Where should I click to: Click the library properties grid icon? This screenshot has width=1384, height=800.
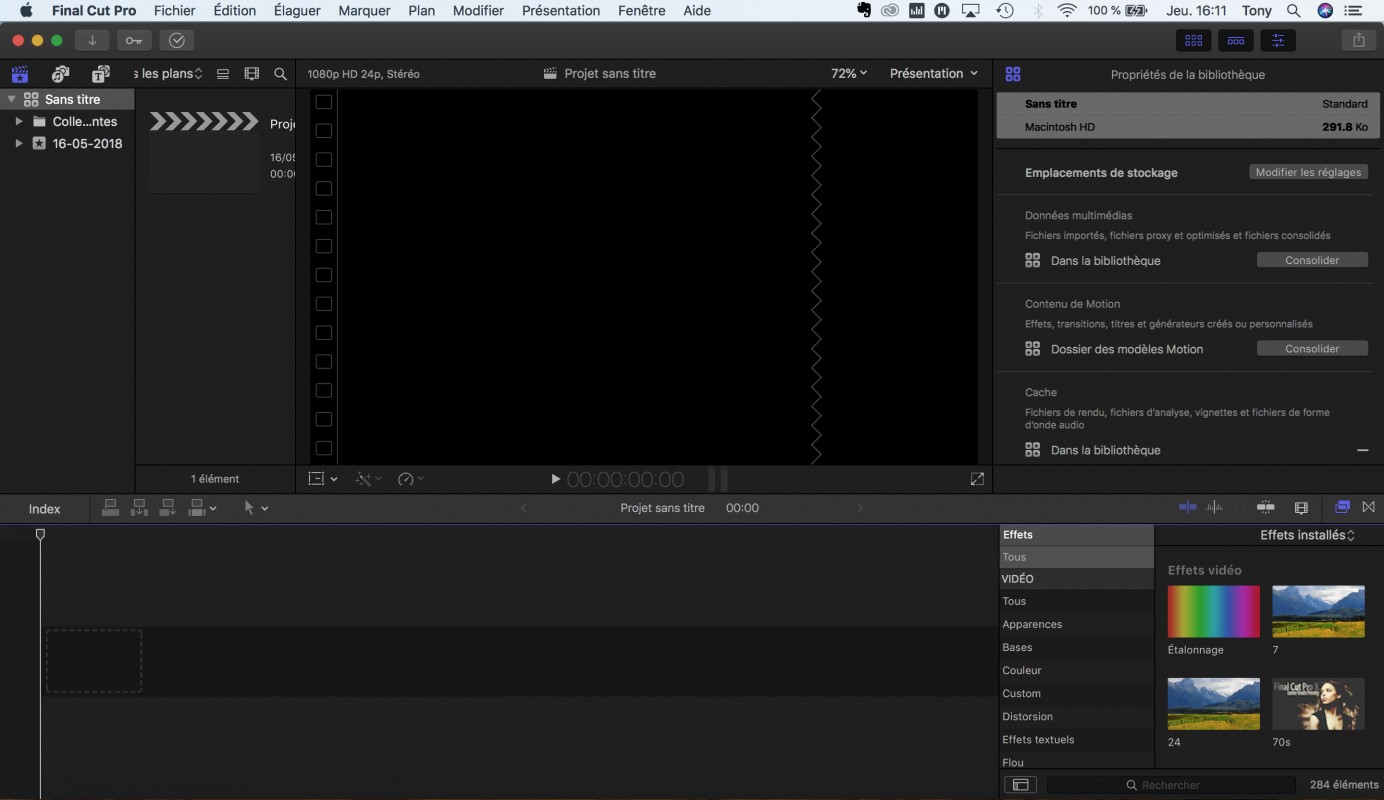click(1013, 74)
